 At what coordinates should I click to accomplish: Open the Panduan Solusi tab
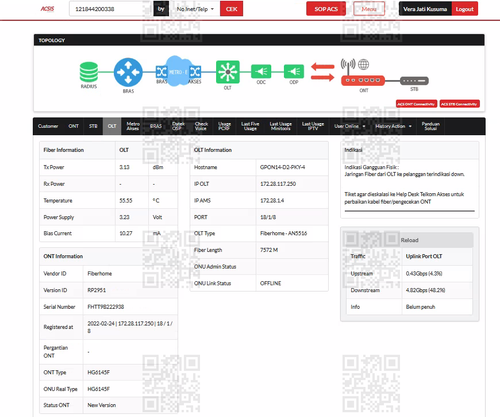click(431, 126)
